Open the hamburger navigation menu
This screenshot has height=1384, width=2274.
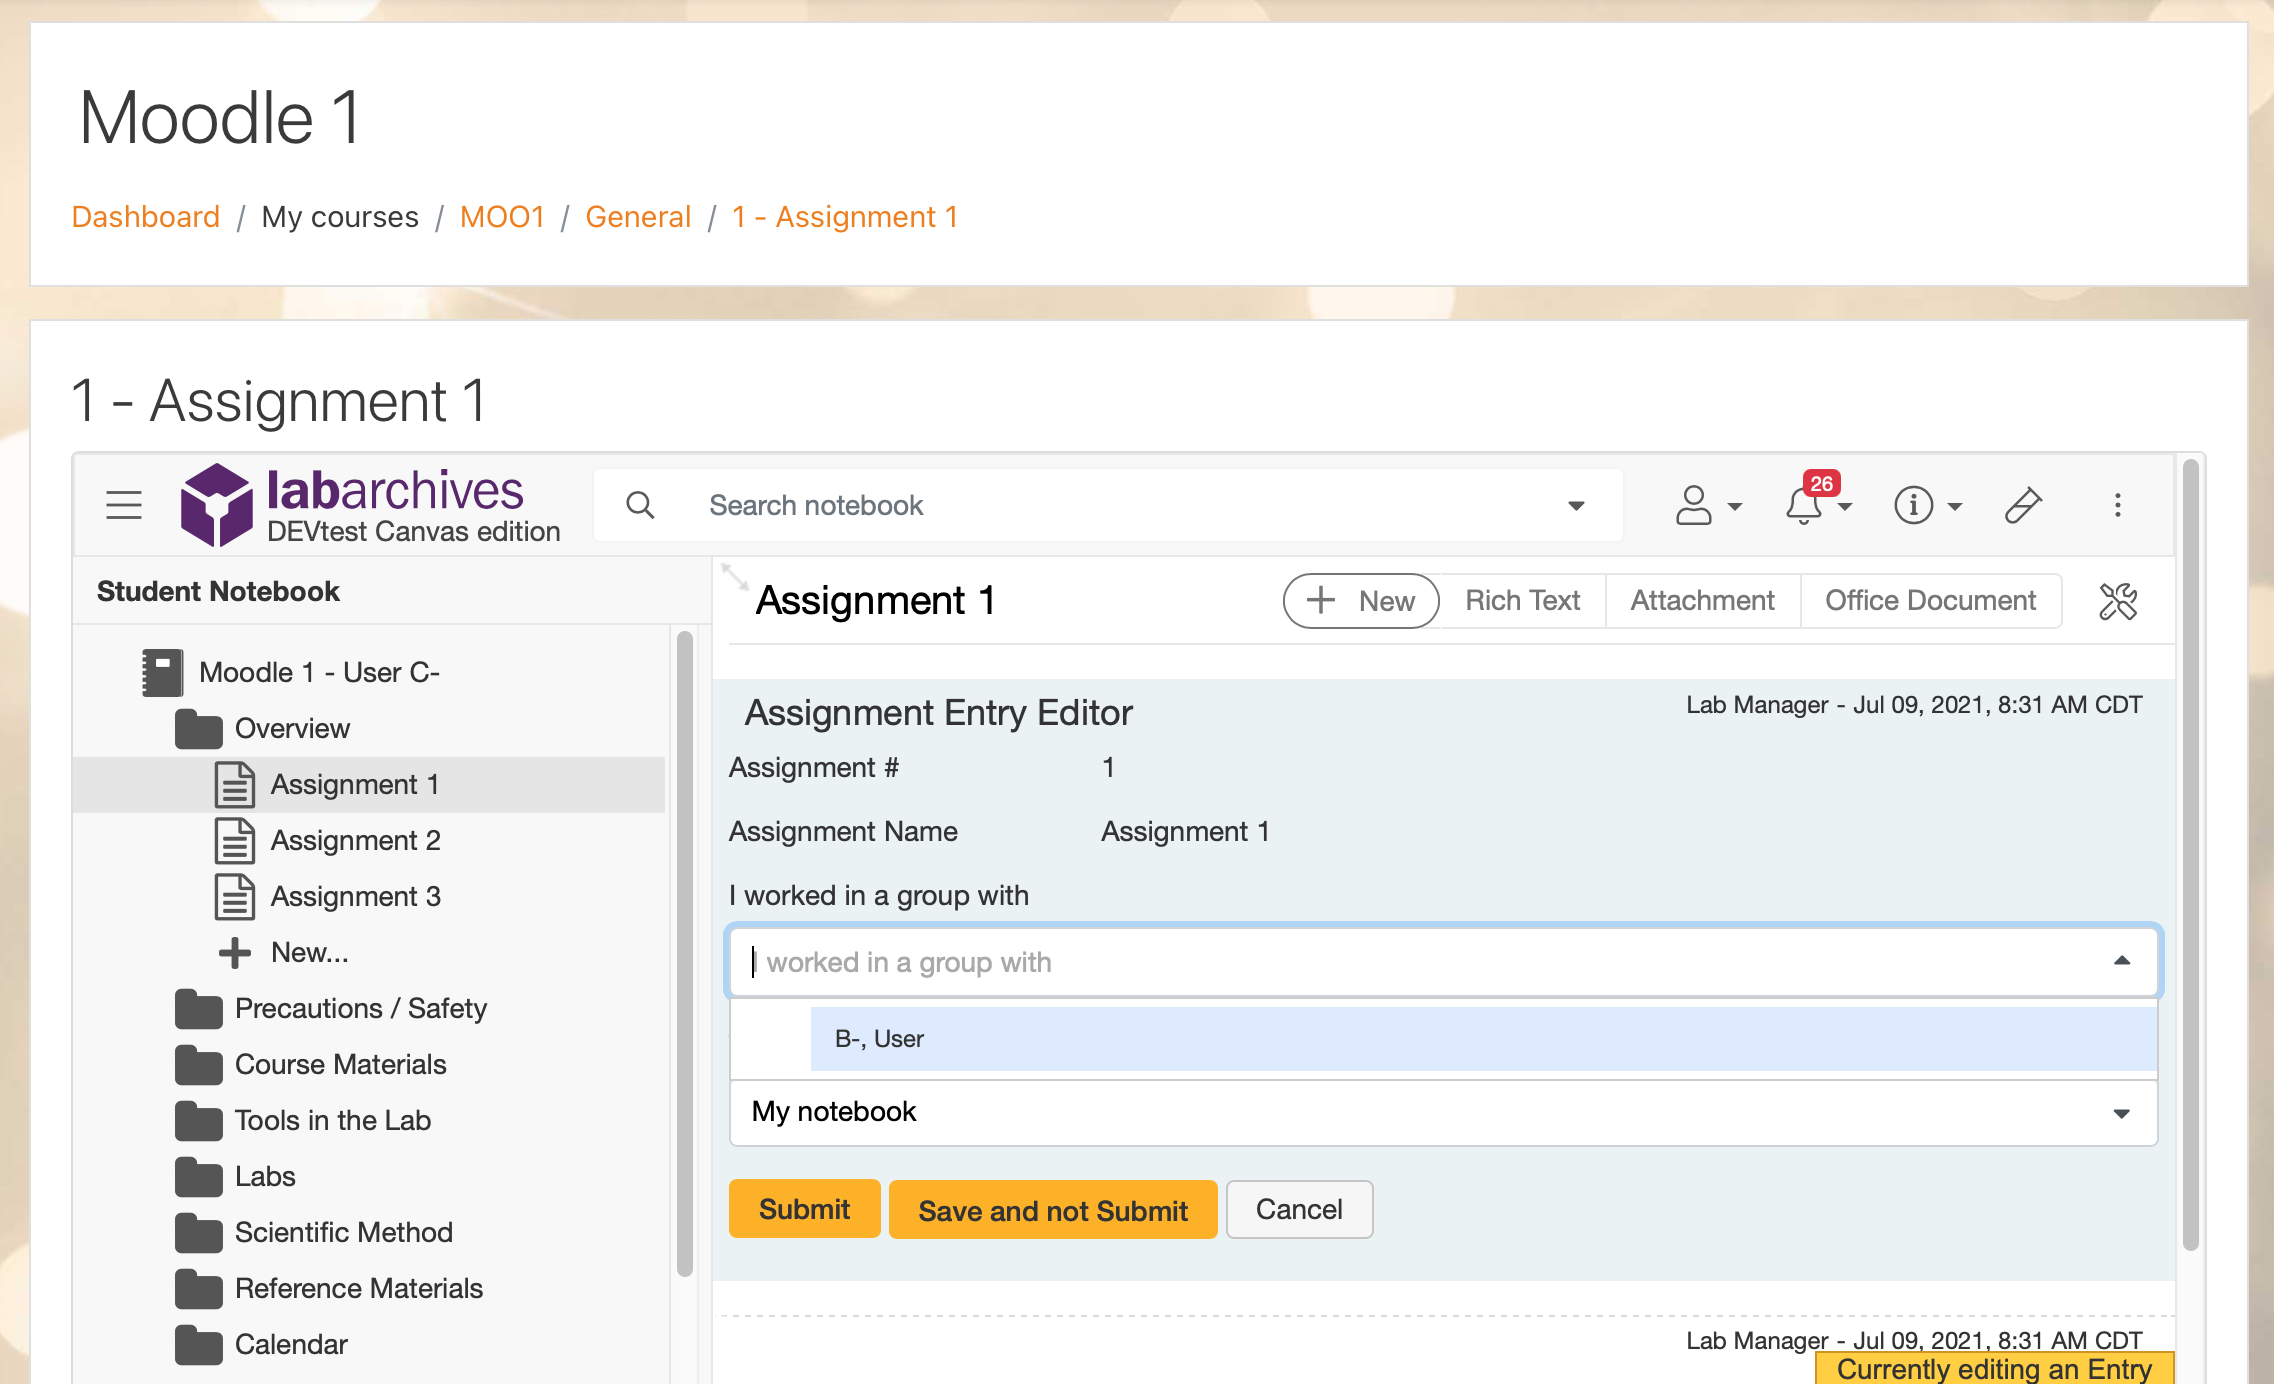[x=124, y=505]
